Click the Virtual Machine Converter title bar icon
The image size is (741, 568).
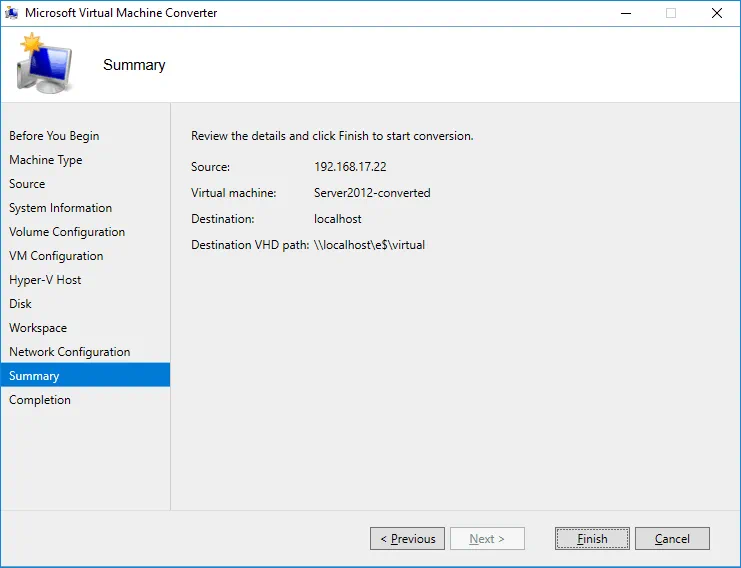13,13
